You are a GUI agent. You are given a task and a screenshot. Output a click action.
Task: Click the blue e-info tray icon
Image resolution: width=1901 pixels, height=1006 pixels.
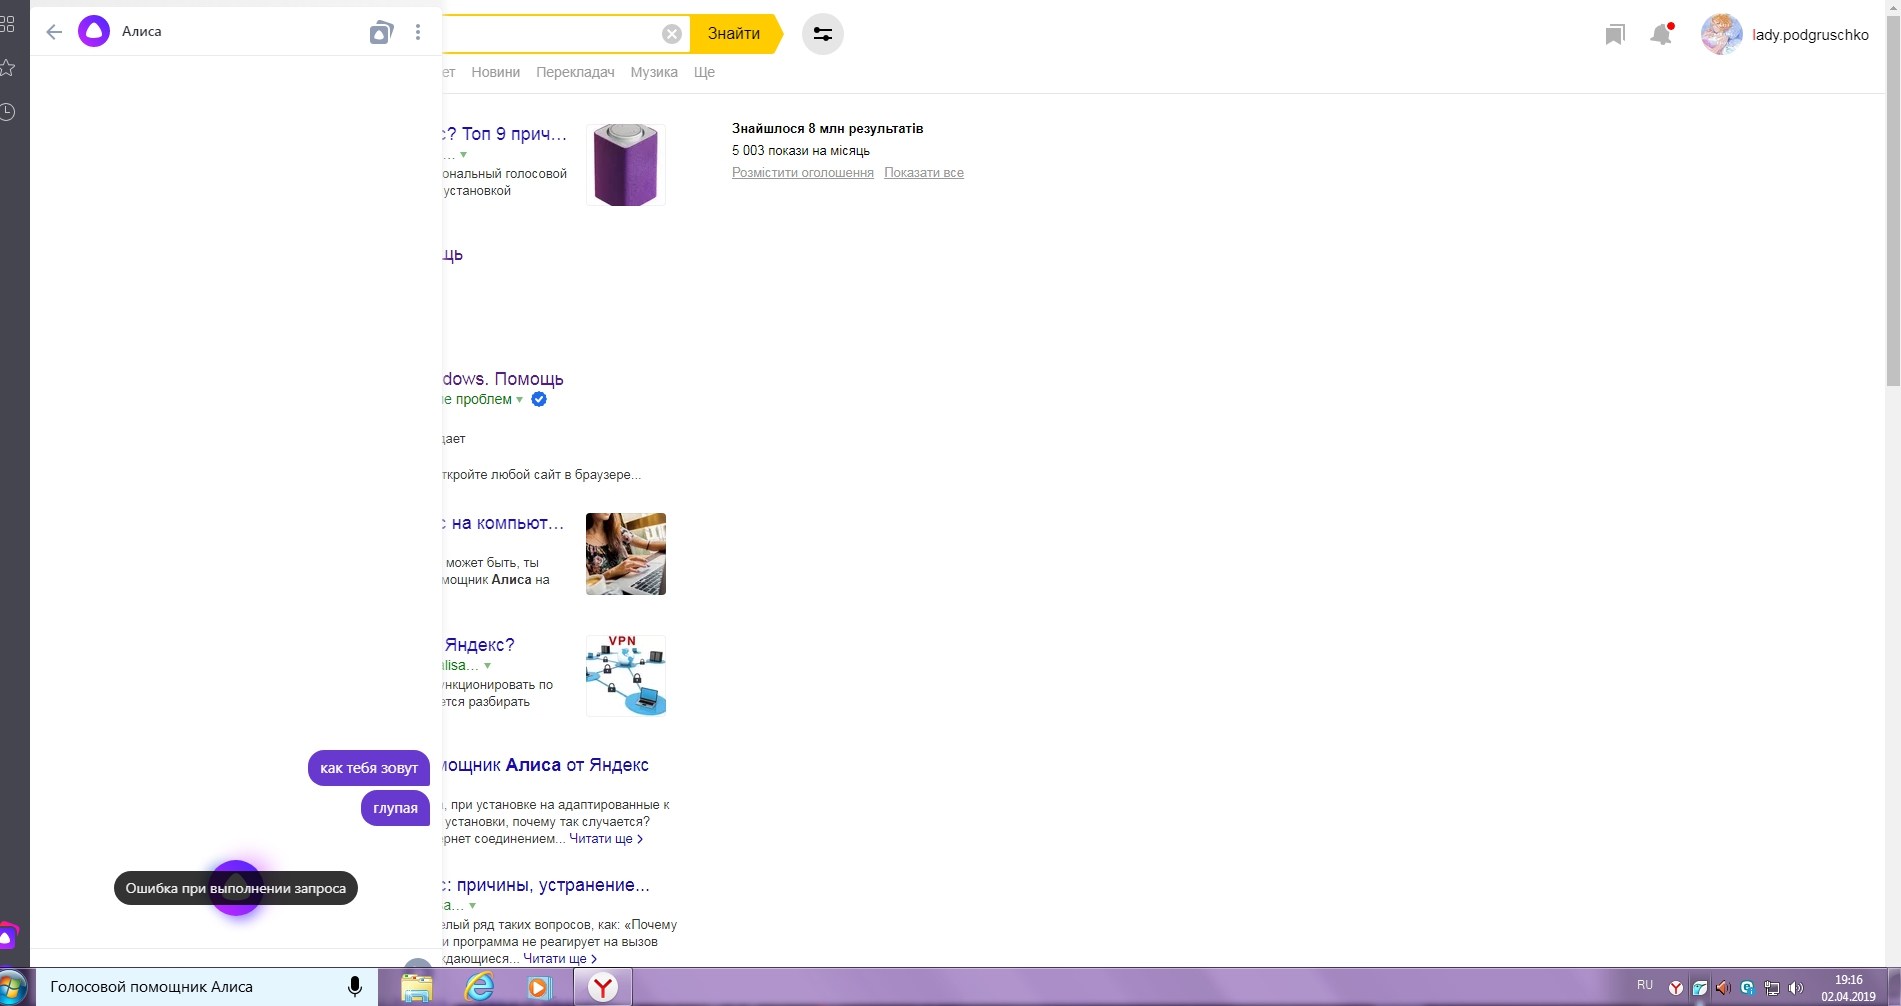pos(1747,988)
